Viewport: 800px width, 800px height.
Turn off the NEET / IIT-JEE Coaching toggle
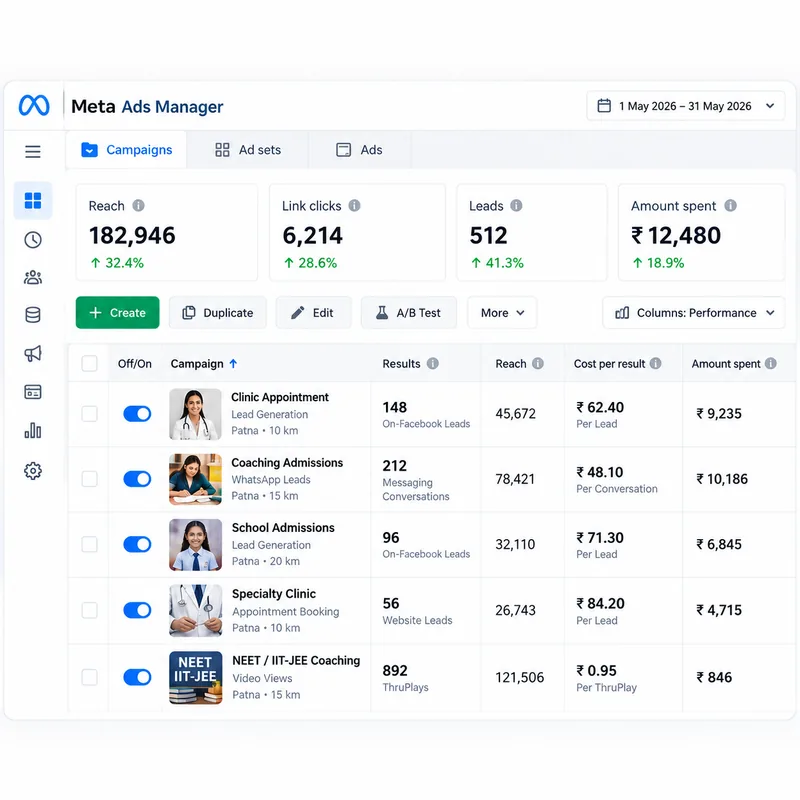tap(137, 677)
